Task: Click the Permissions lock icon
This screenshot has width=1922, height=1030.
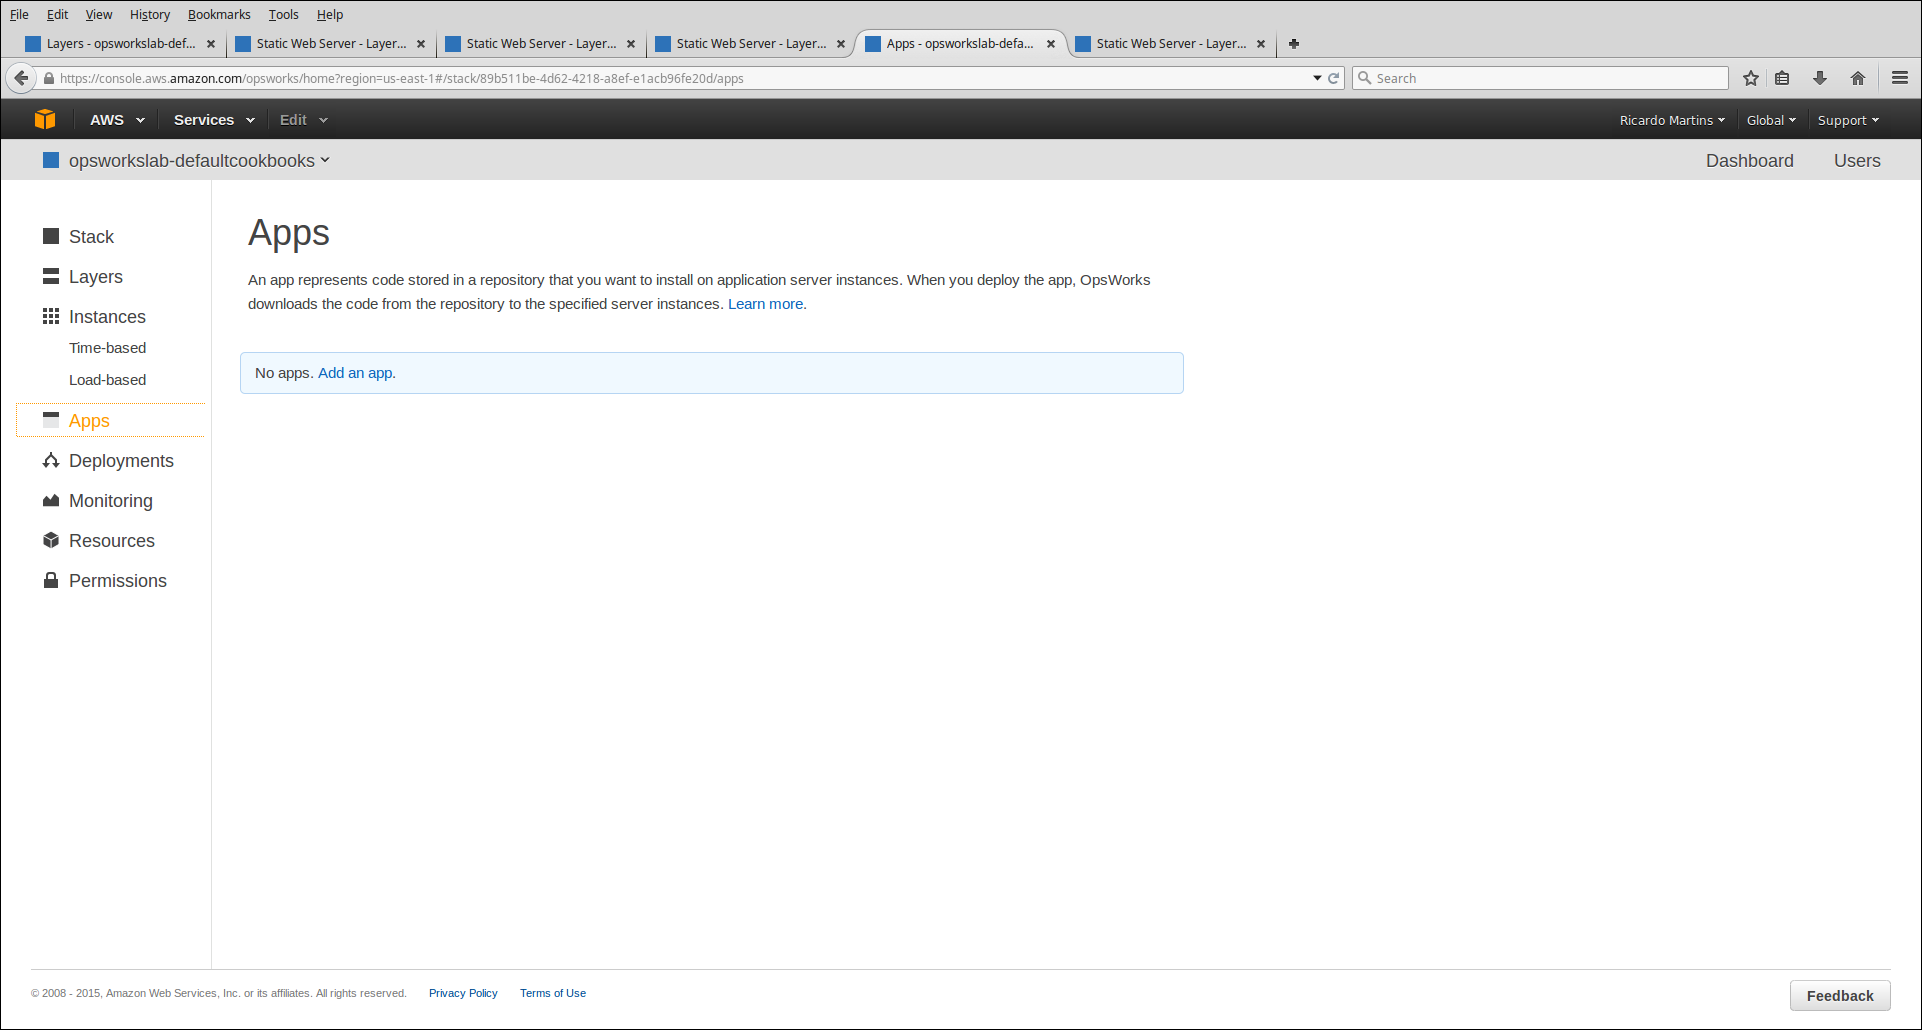Action: pyautogui.click(x=51, y=580)
